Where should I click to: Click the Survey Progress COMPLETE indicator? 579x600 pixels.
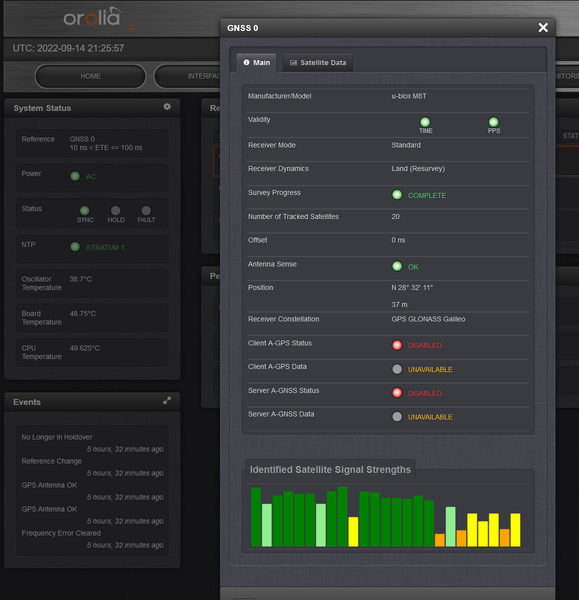tap(397, 195)
